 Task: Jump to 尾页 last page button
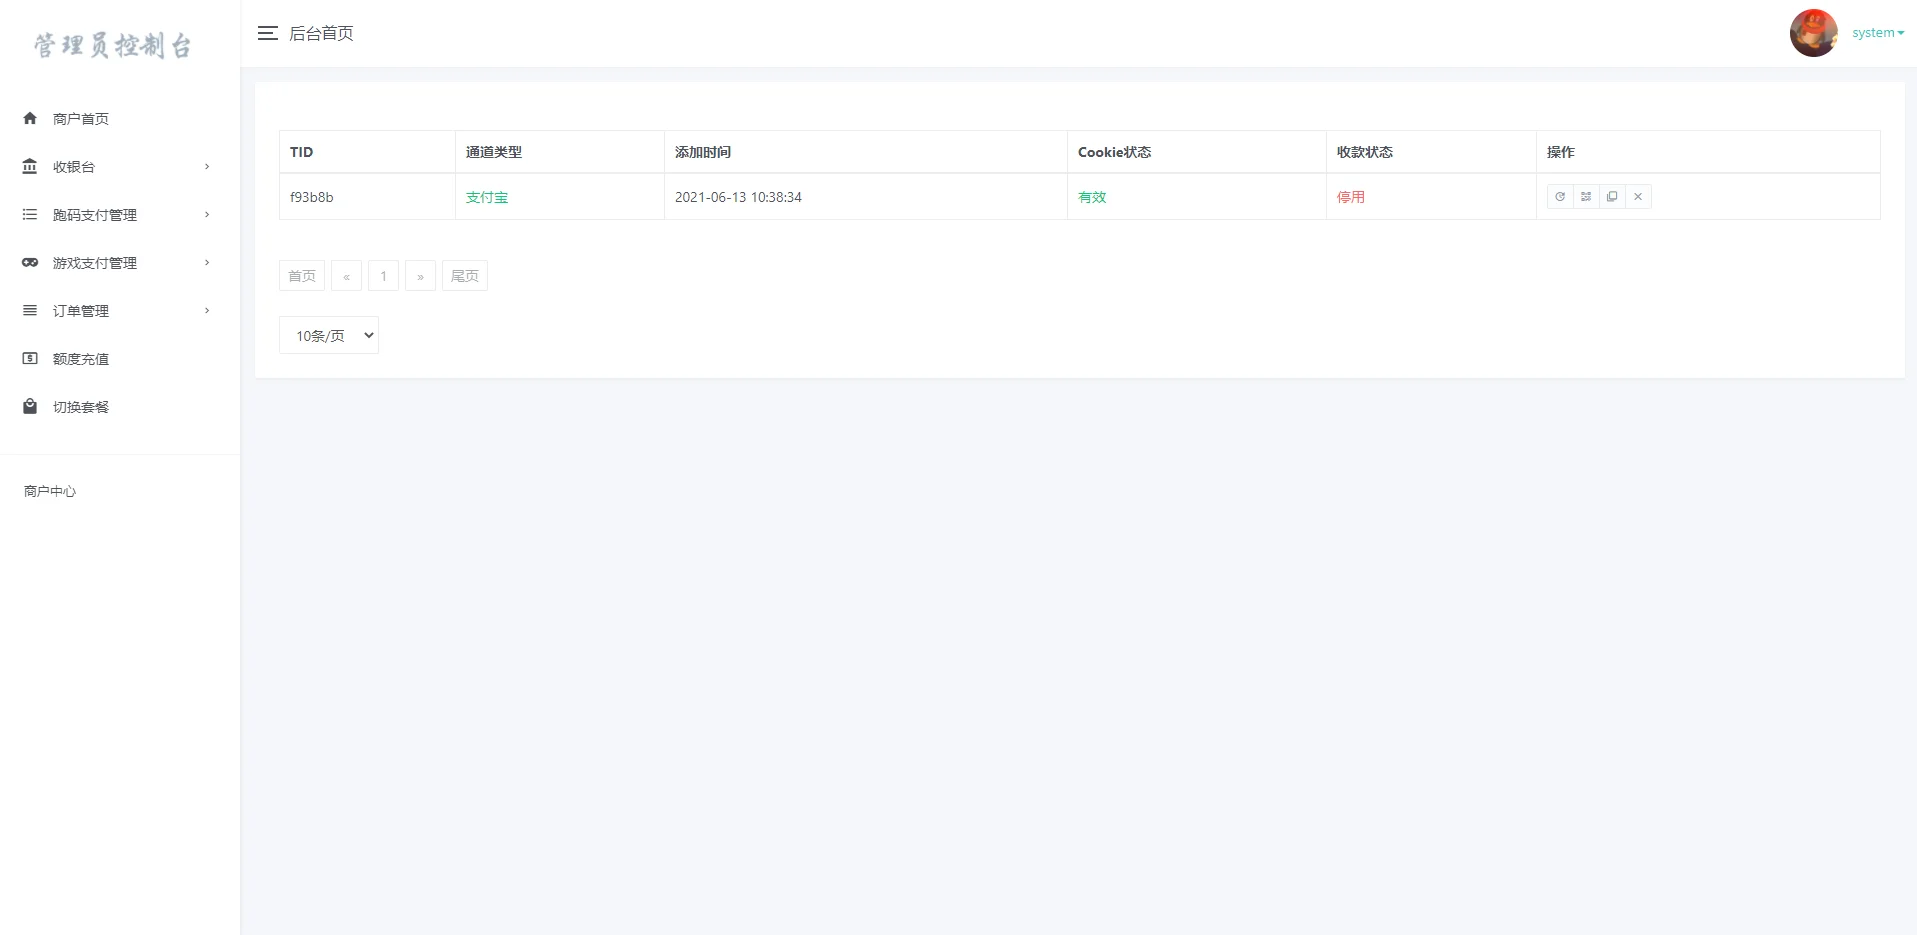(x=465, y=276)
